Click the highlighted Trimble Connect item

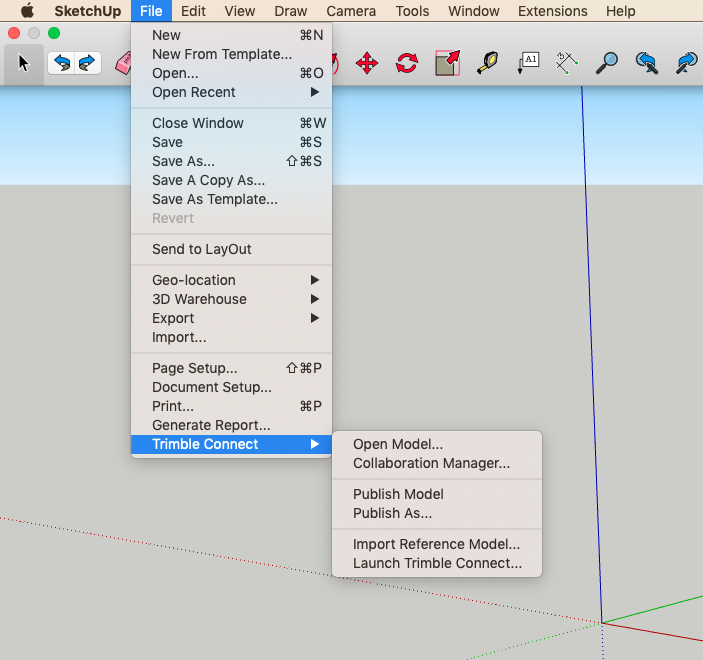[x=231, y=444]
